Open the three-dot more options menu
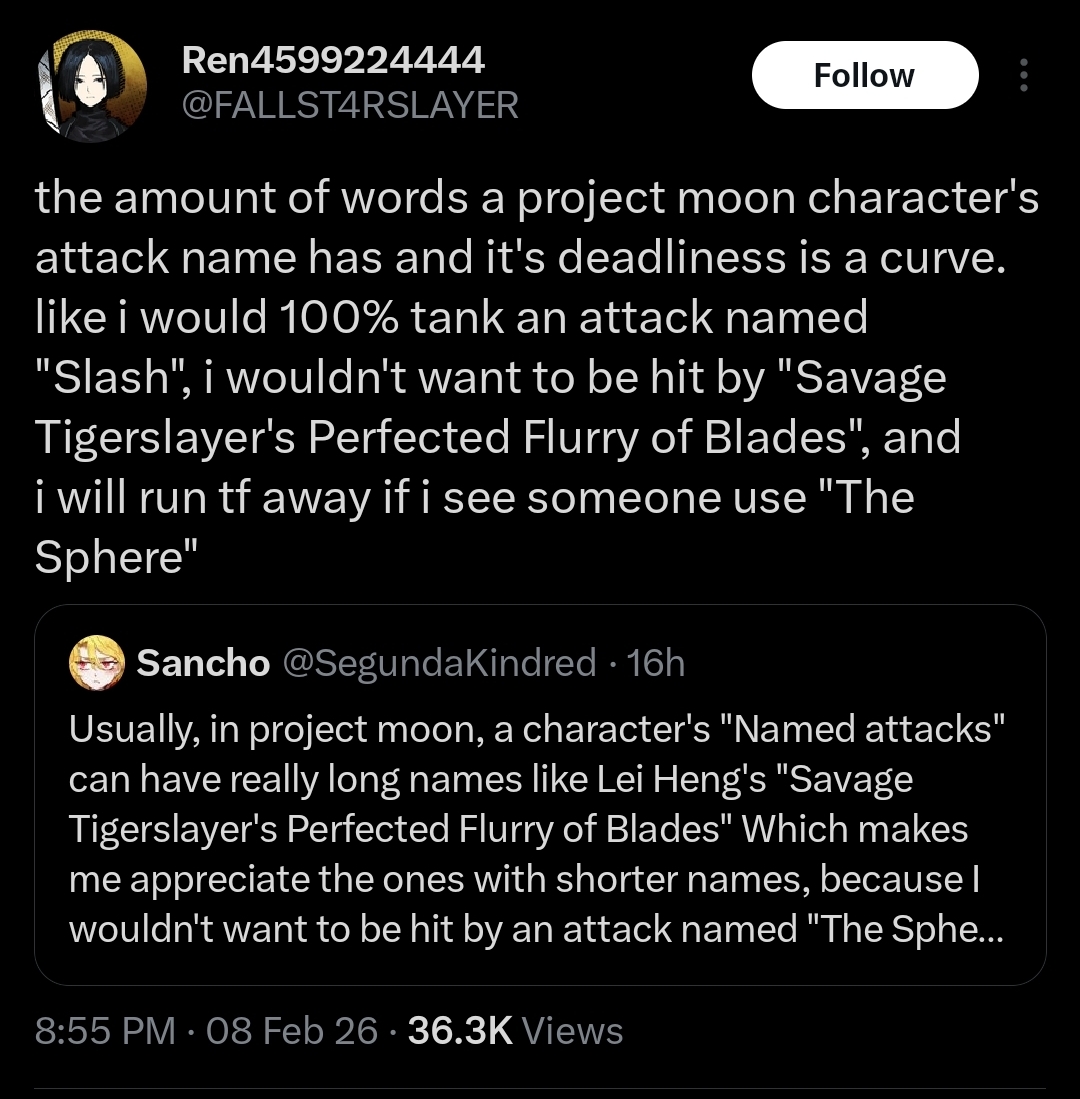1080x1099 pixels. [x=1022, y=75]
